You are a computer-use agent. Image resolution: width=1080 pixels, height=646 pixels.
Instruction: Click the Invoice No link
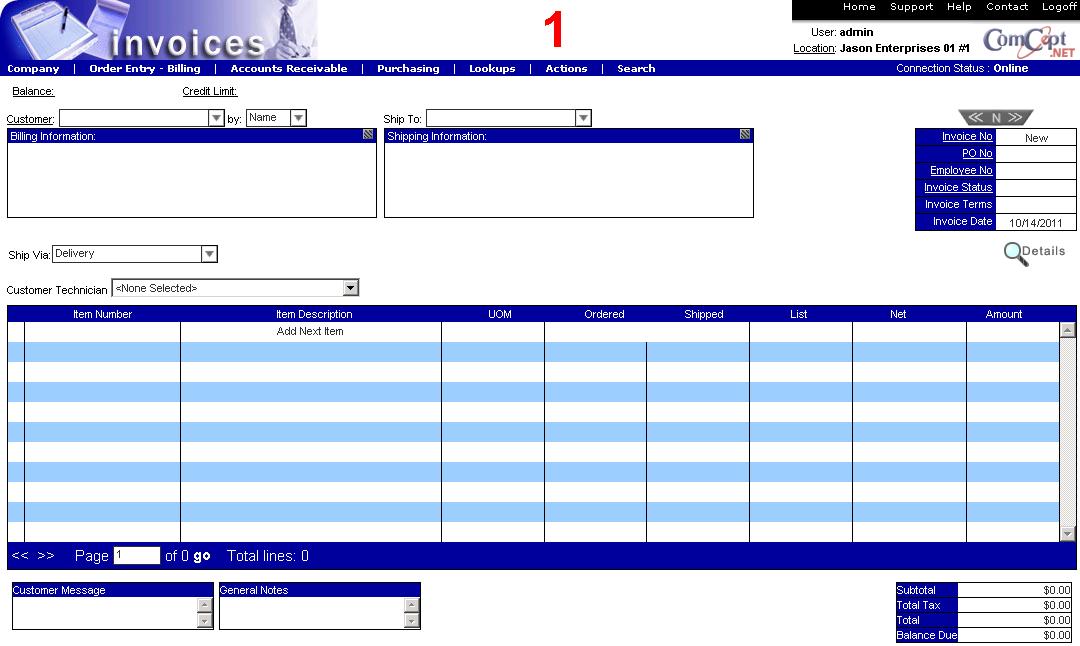pos(966,137)
